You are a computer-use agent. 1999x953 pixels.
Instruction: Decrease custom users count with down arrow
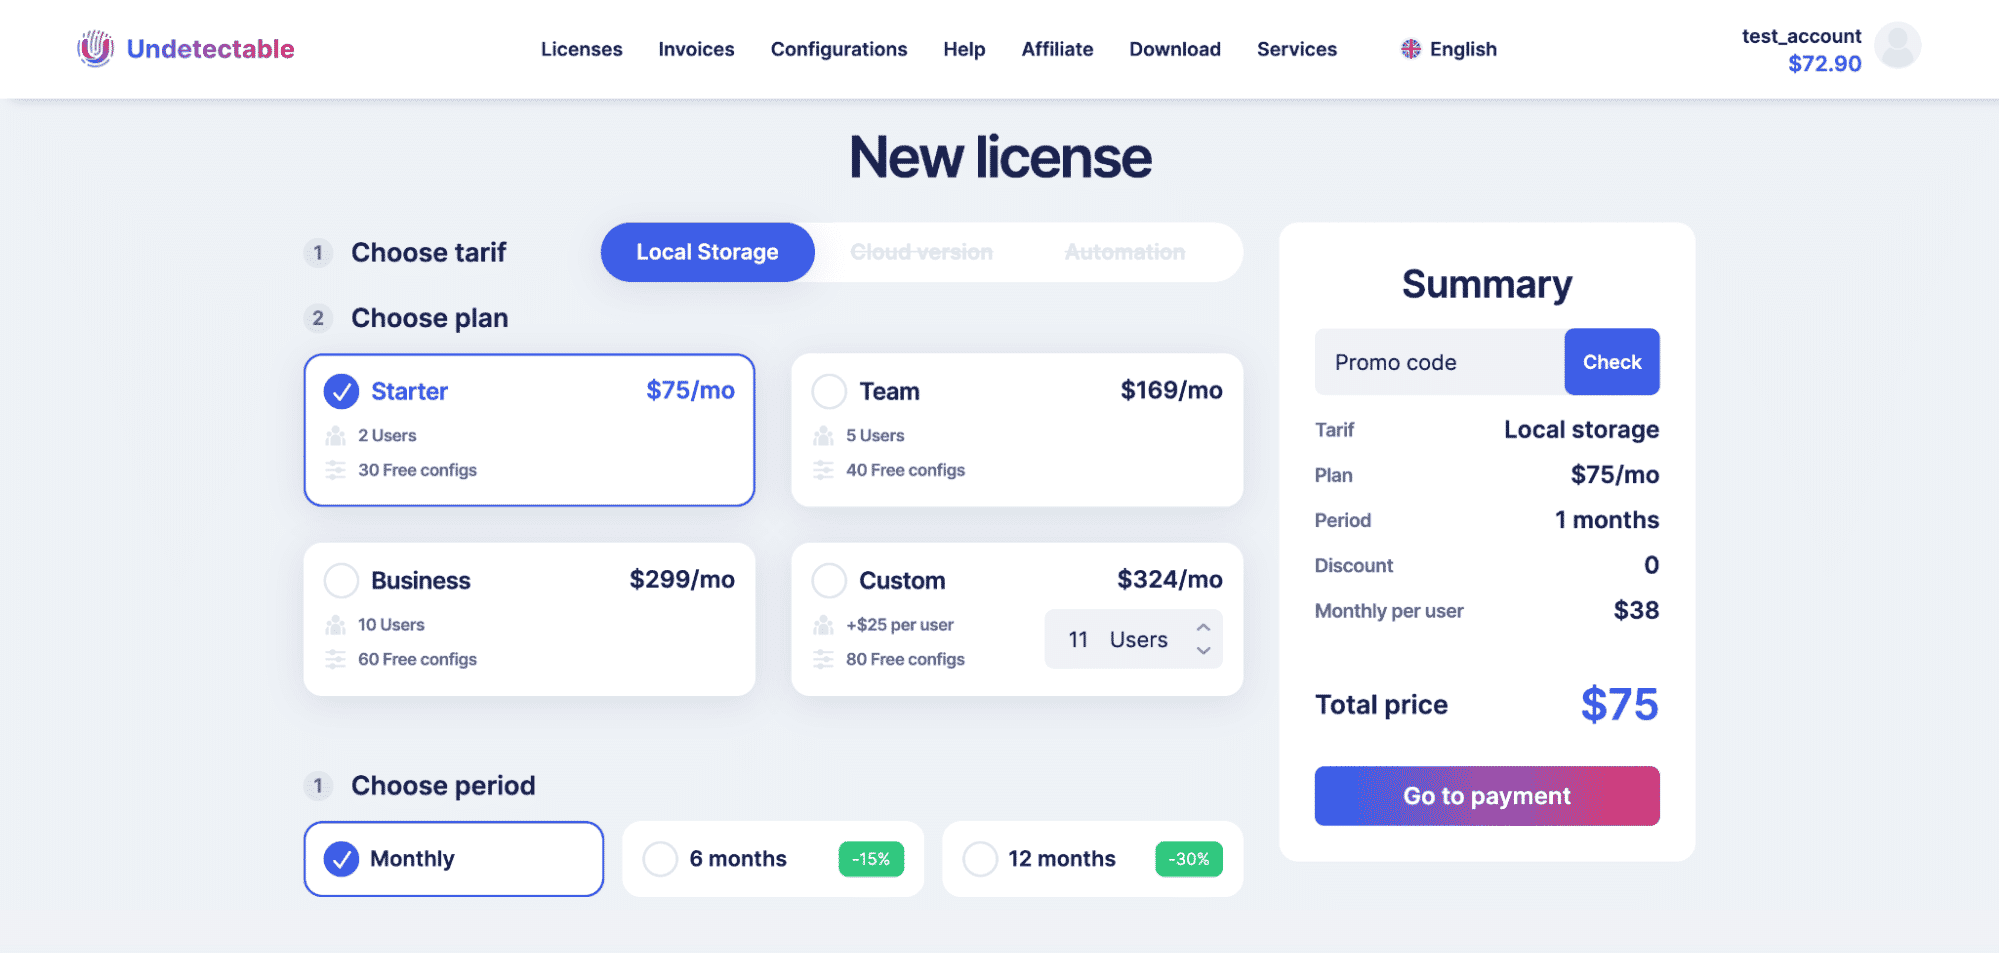point(1203,651)
